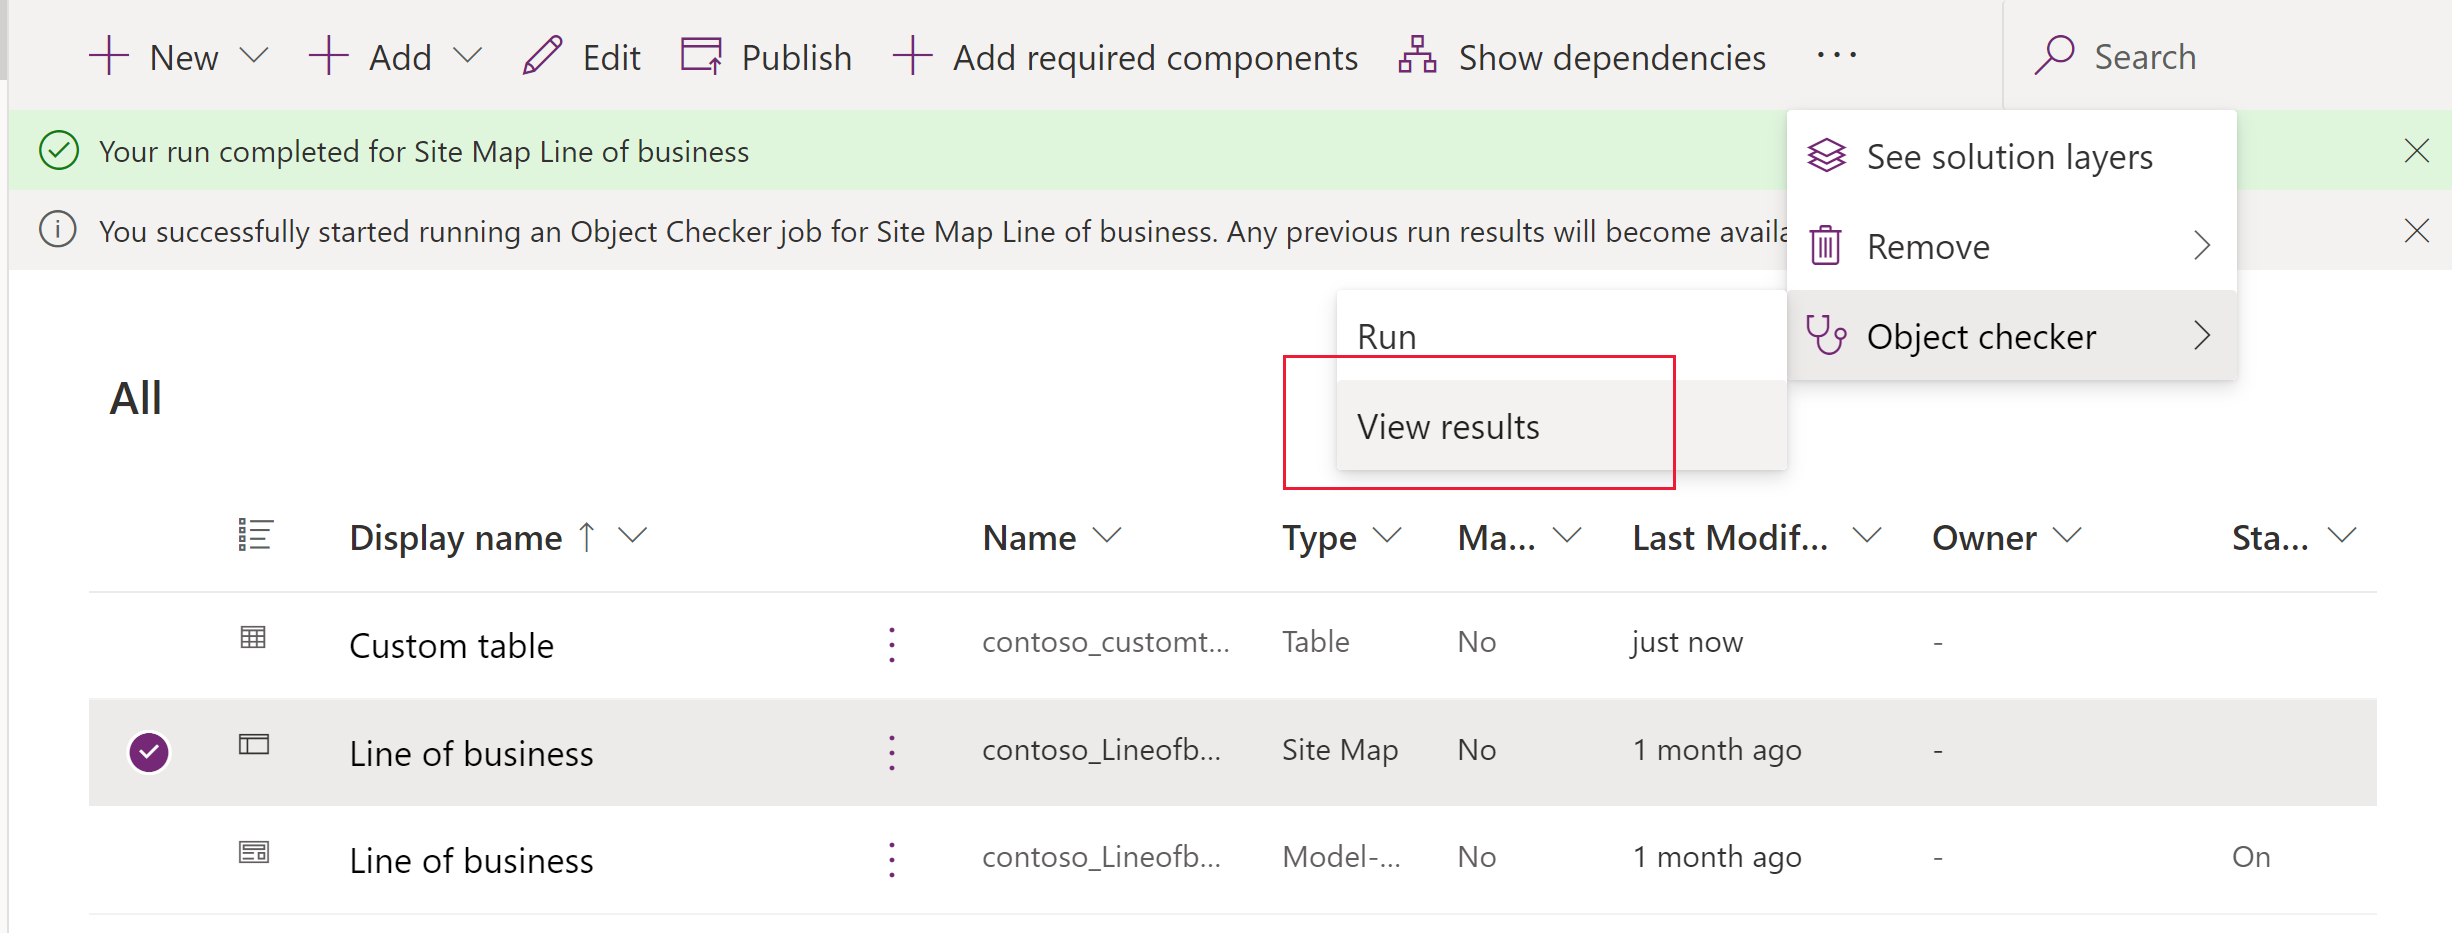Screen dimensions: 2452x933
Task: Dismiss the run completed notification
Action: tap(2417, 150)
